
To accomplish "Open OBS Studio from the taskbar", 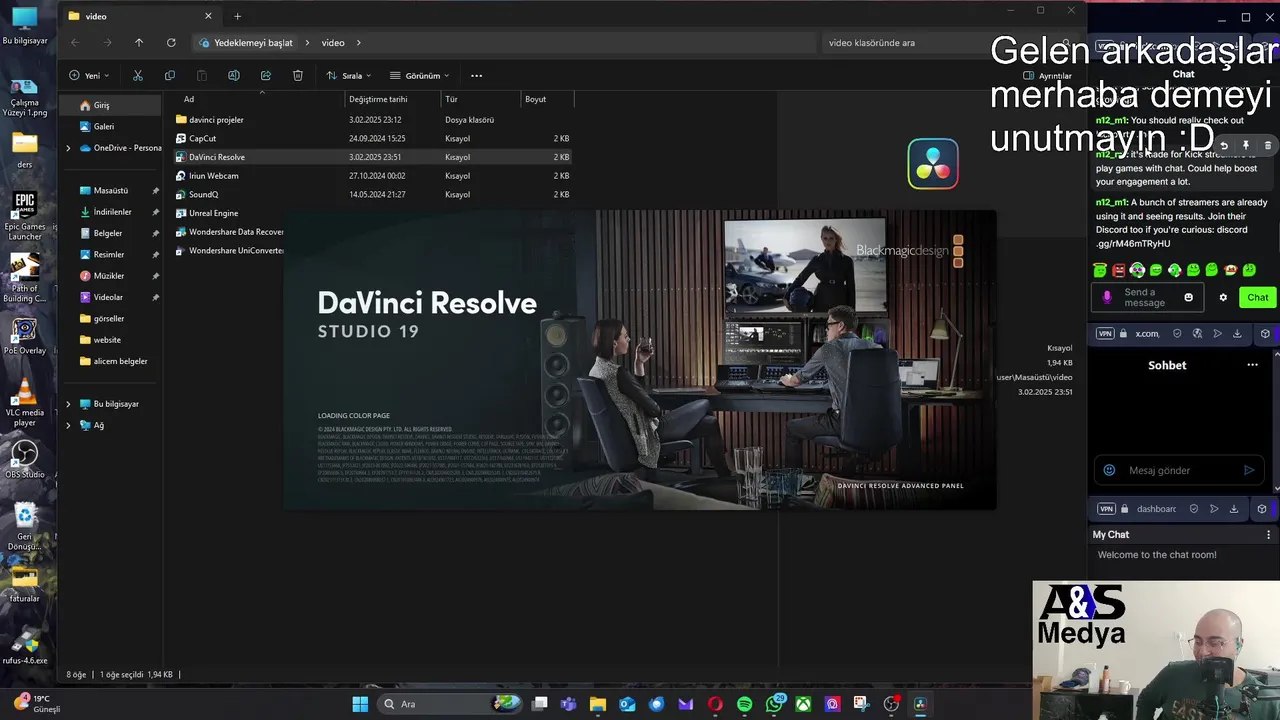I will [x=891, y=704].
